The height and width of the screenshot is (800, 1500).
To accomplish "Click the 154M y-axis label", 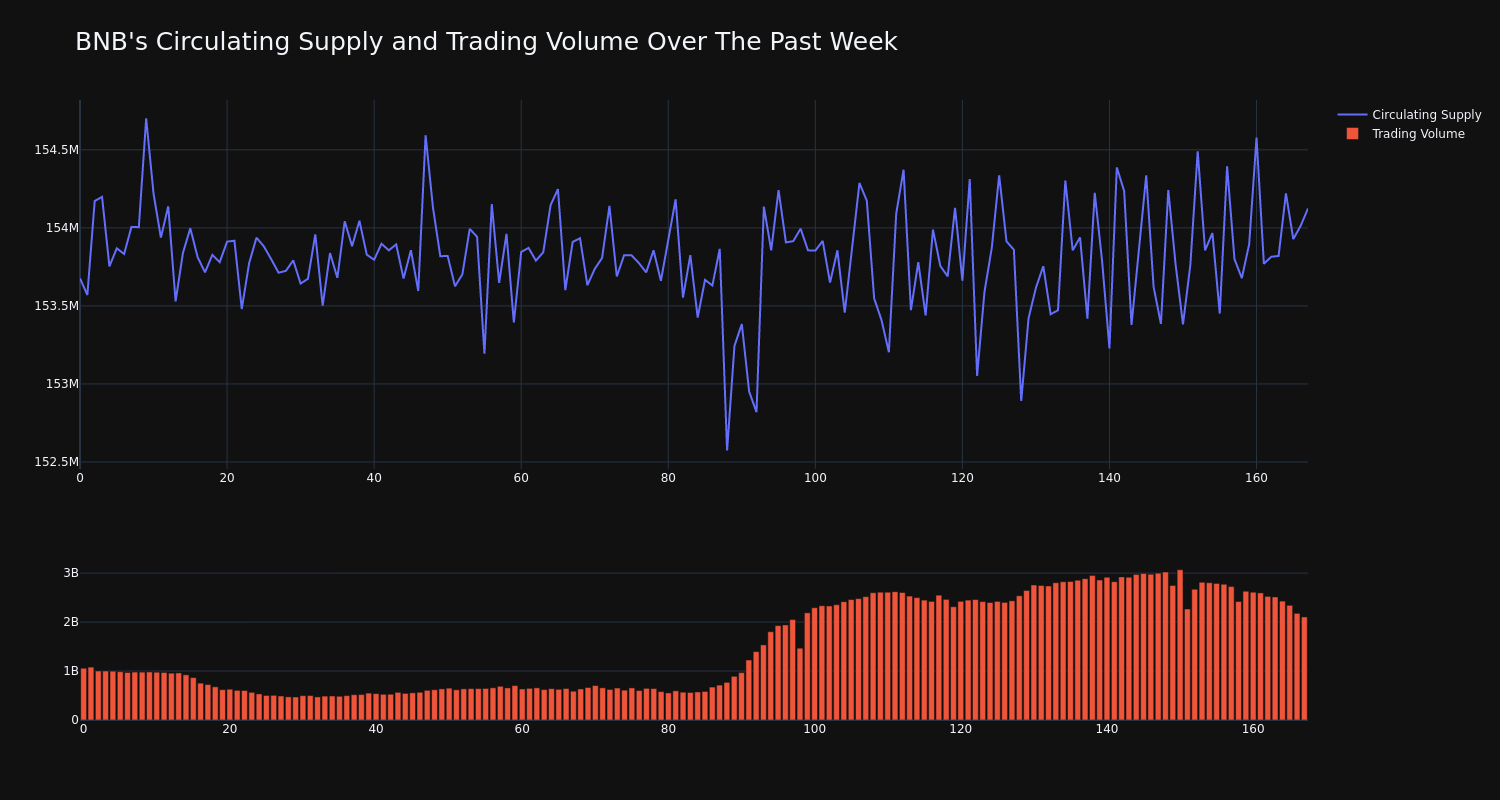I will tap(62, 228).
